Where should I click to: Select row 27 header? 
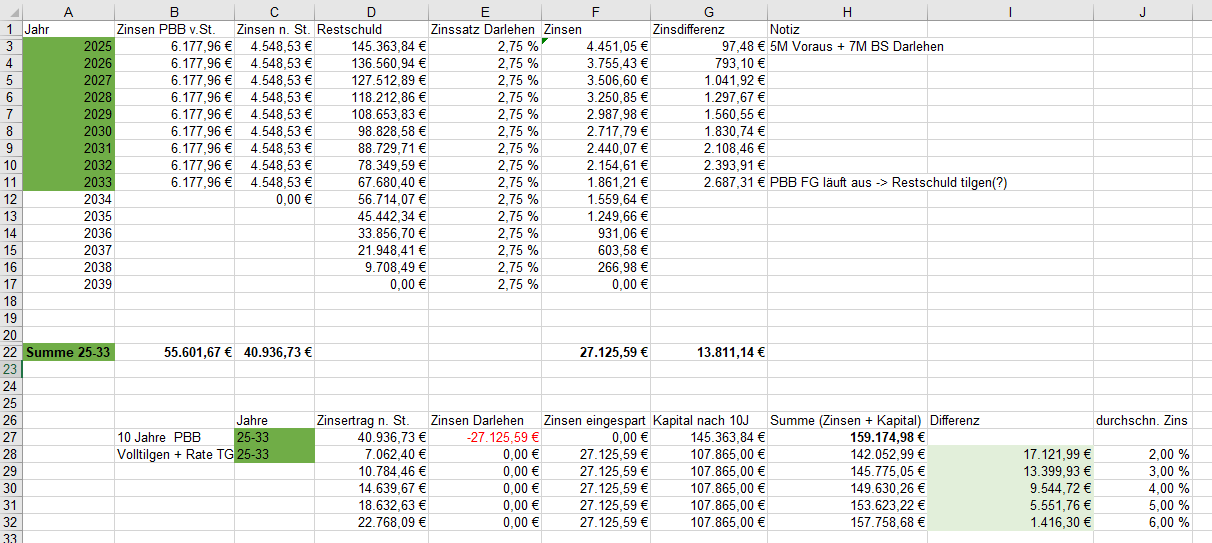[x=10, y=437]
